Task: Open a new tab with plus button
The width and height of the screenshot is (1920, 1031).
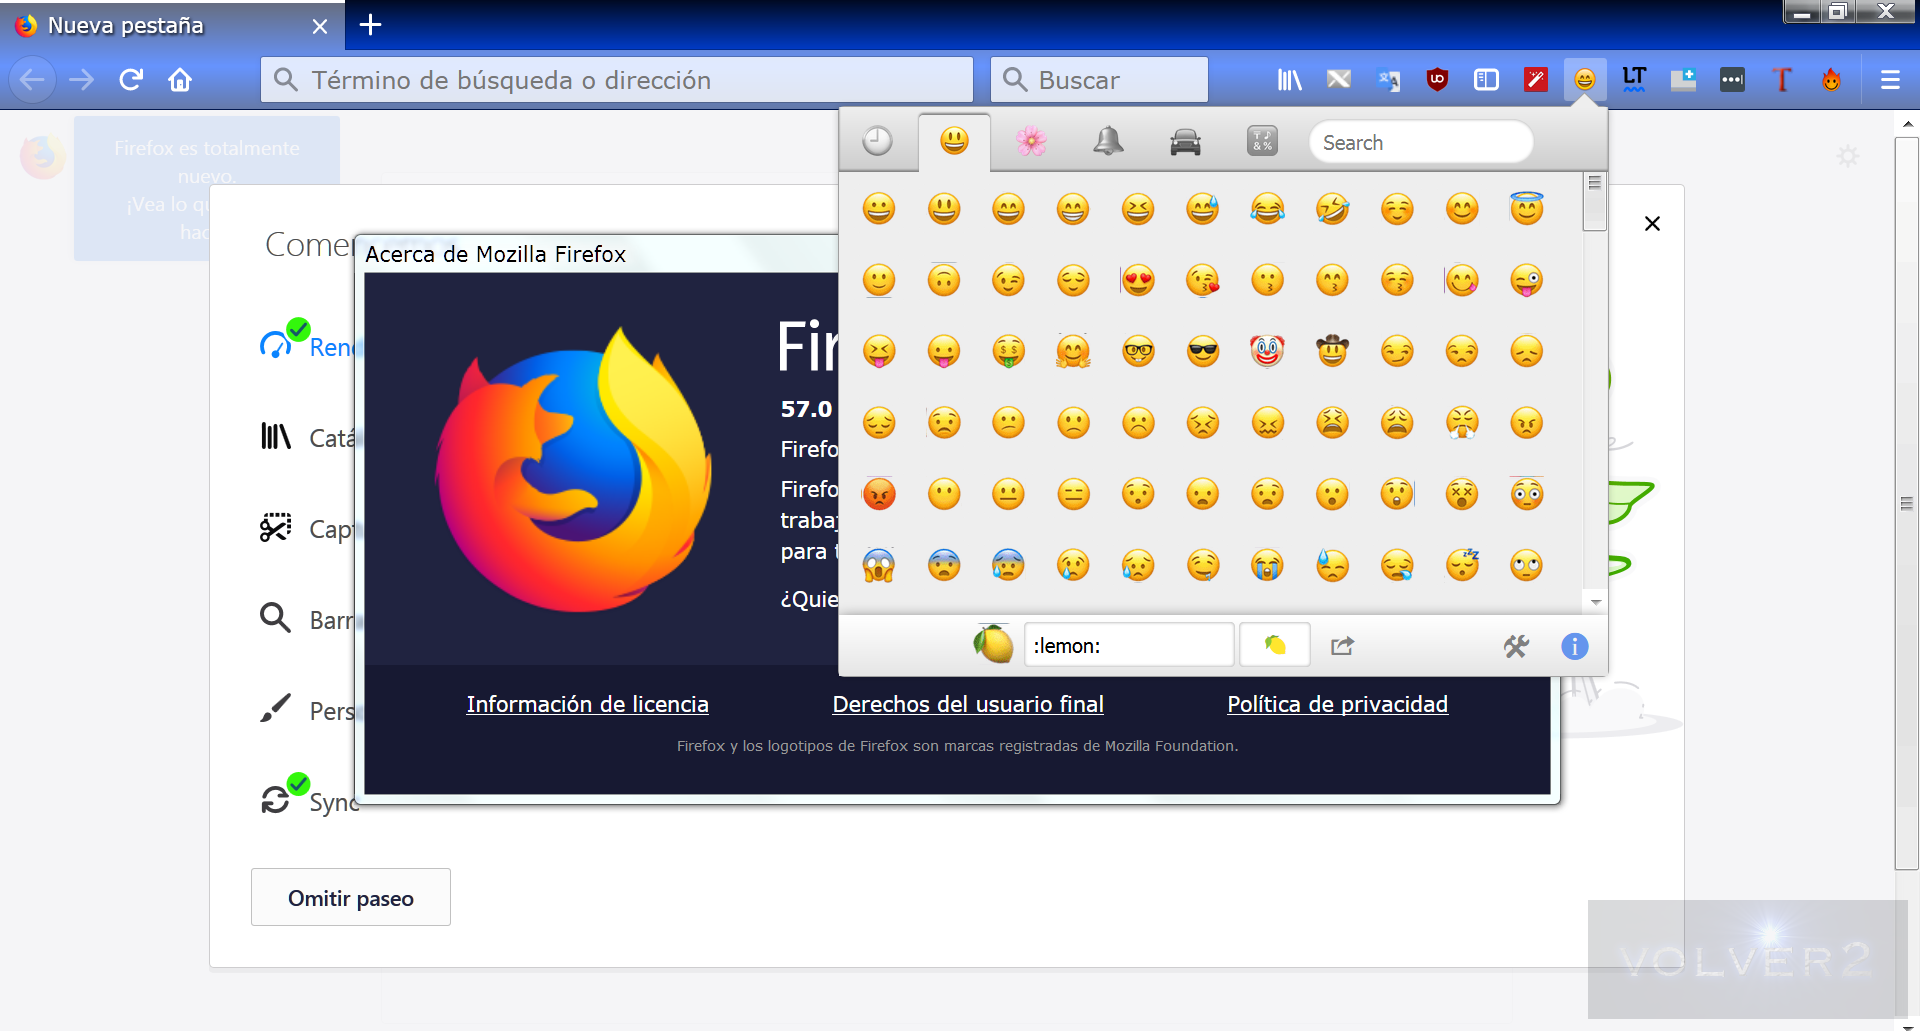Action: coord(370,25)
